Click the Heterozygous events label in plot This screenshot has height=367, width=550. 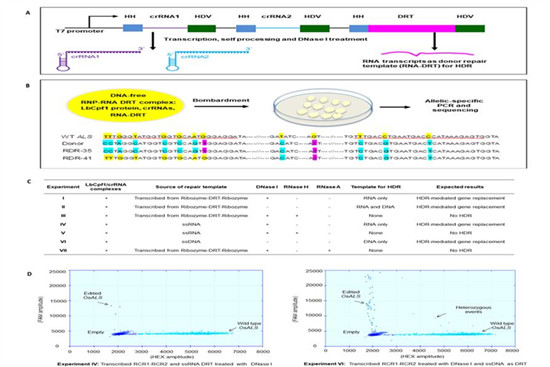(473, 309)
